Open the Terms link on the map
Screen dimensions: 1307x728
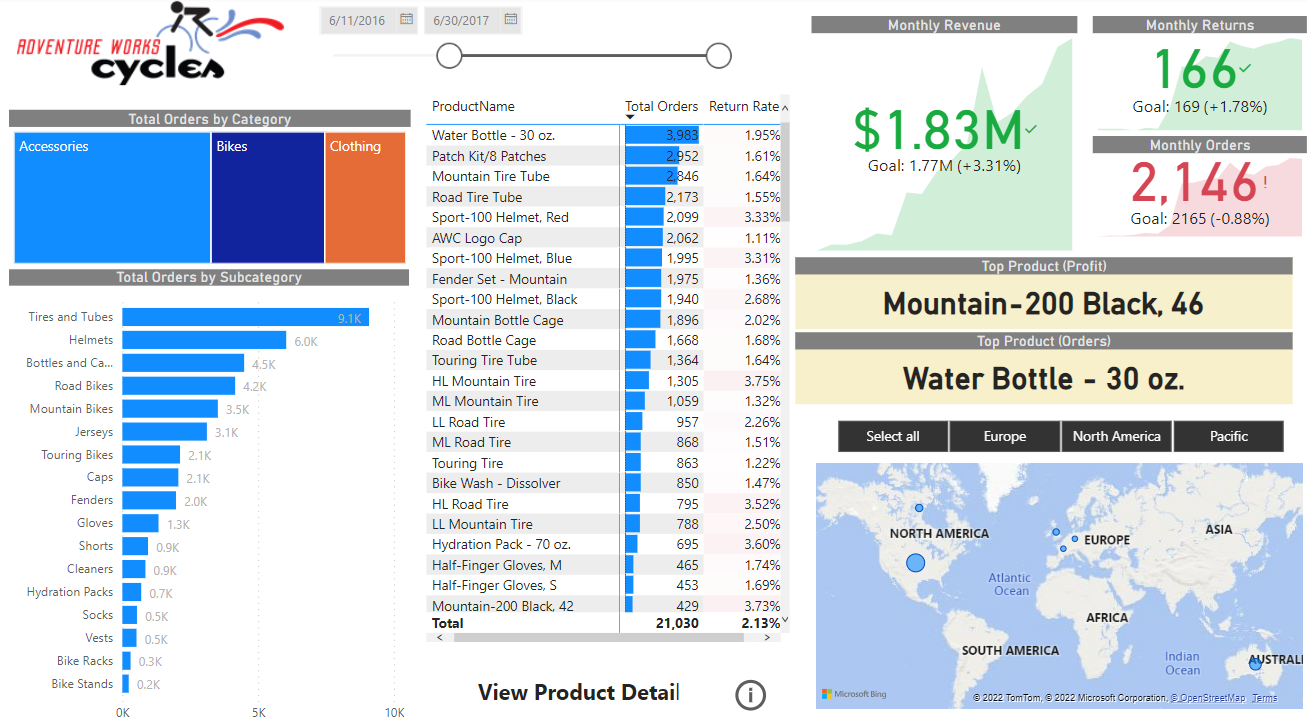[x=1264, y=698]
